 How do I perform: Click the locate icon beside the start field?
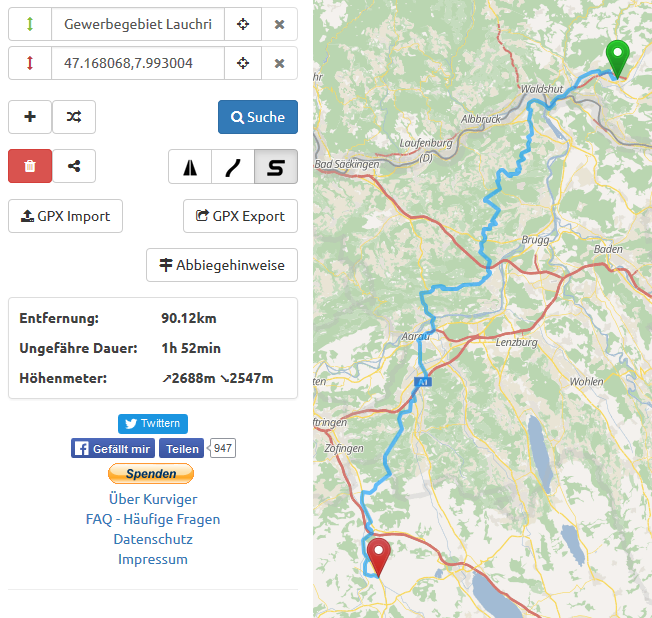coord(242,24)
